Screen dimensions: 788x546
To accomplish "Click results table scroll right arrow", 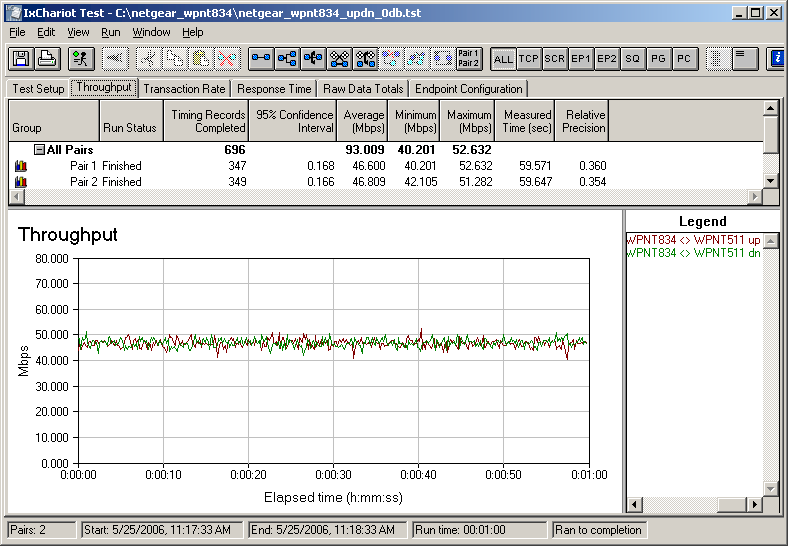I will 755,197.
